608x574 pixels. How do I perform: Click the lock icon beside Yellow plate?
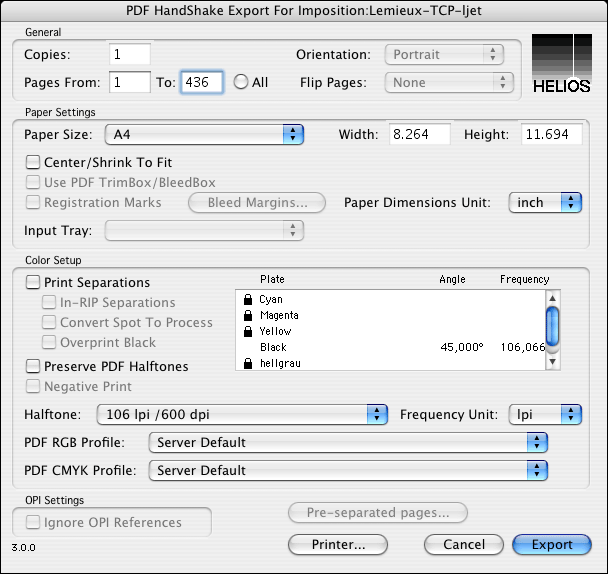coord(248,331)
